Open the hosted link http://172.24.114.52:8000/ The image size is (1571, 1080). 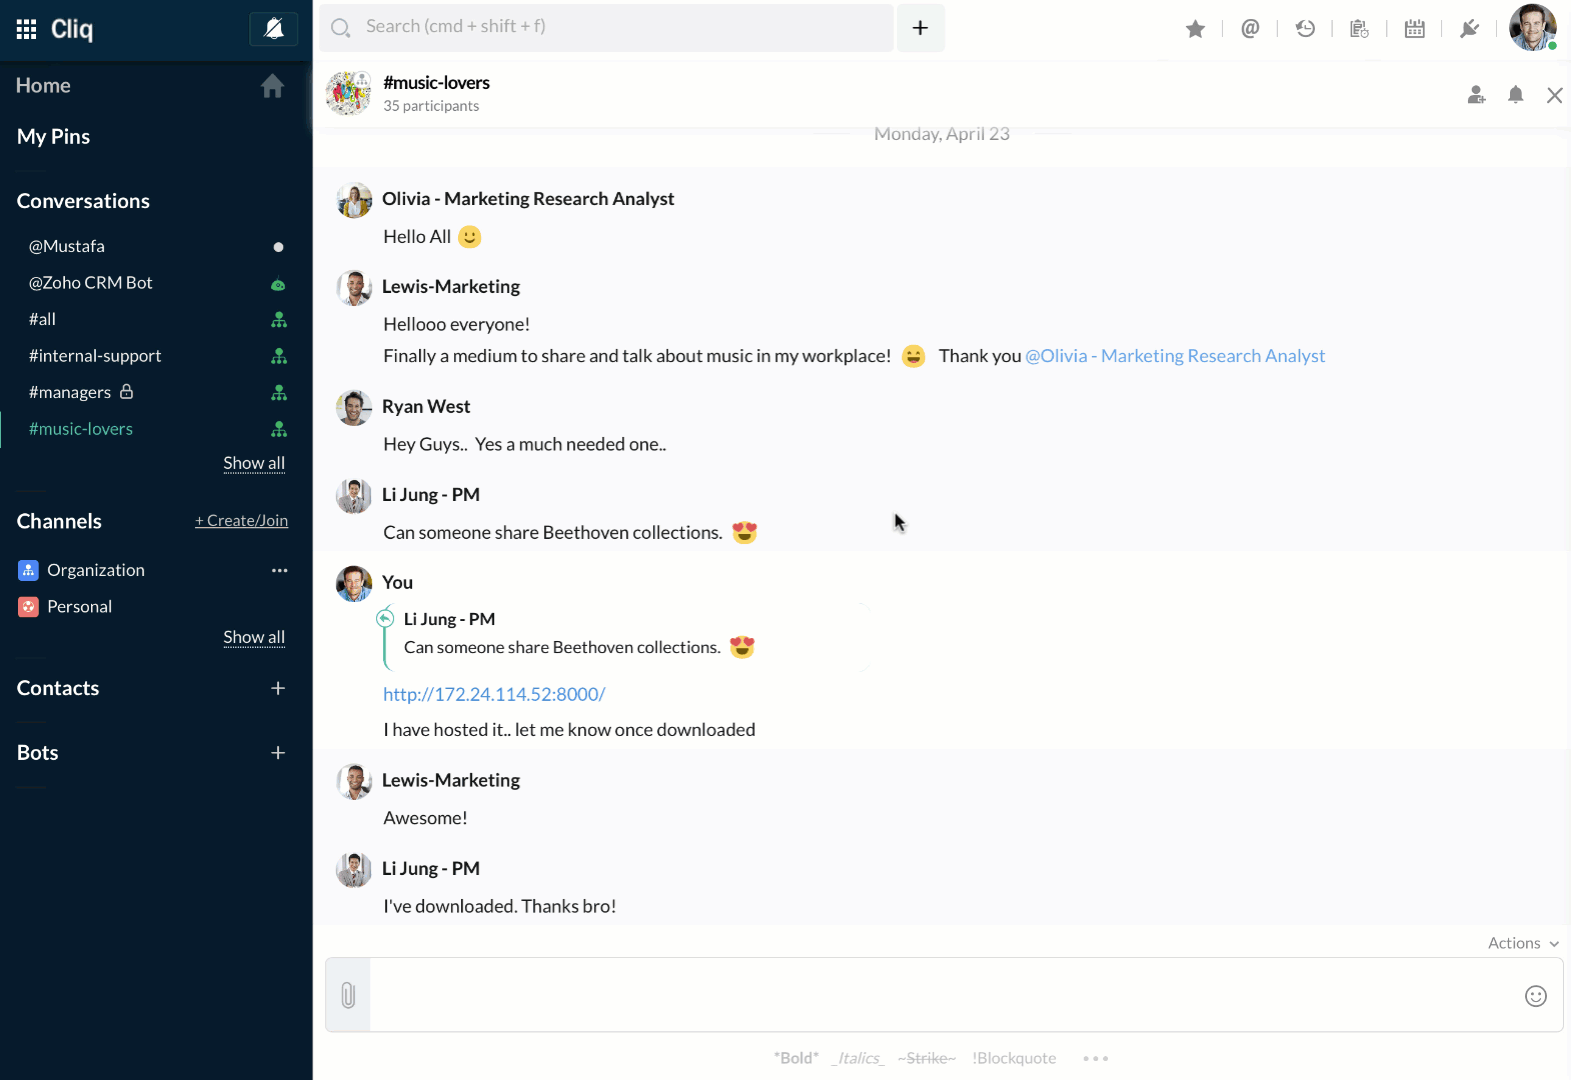pos(494,694)
